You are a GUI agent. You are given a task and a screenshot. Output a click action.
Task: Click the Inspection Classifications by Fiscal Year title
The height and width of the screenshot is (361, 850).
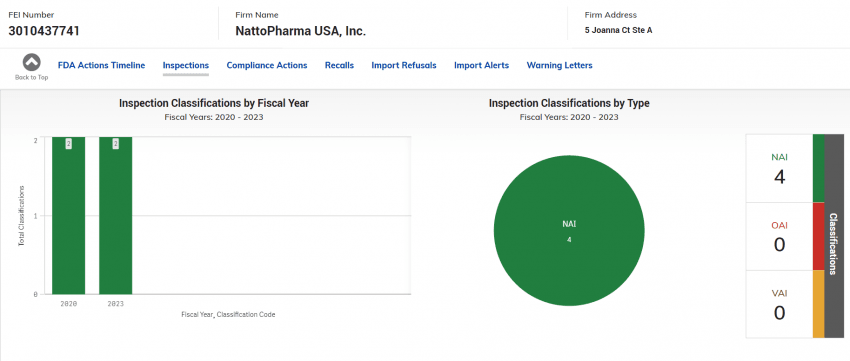214,103
